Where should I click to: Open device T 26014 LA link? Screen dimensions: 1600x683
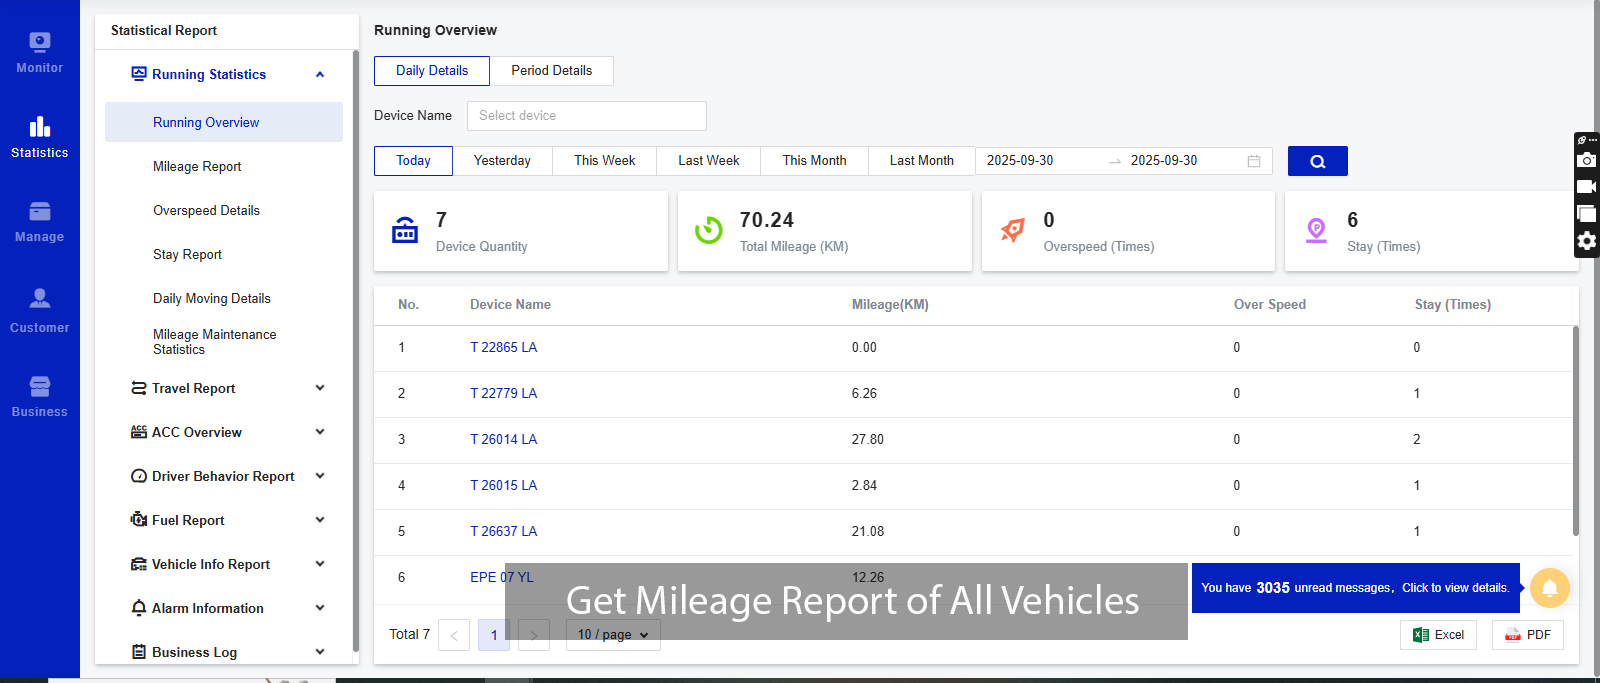tap(503, 440)
